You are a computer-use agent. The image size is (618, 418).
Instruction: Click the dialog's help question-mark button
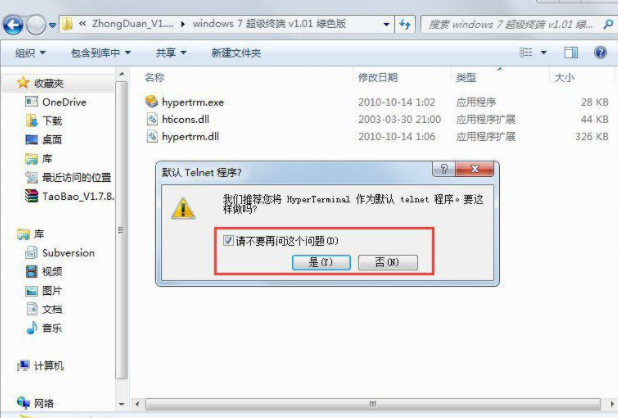click(x=444, y=169)
